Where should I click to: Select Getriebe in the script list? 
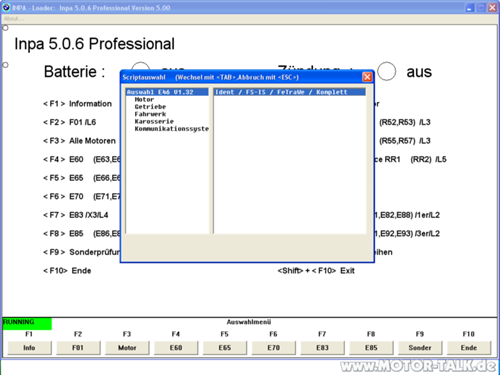click(150, 107)
